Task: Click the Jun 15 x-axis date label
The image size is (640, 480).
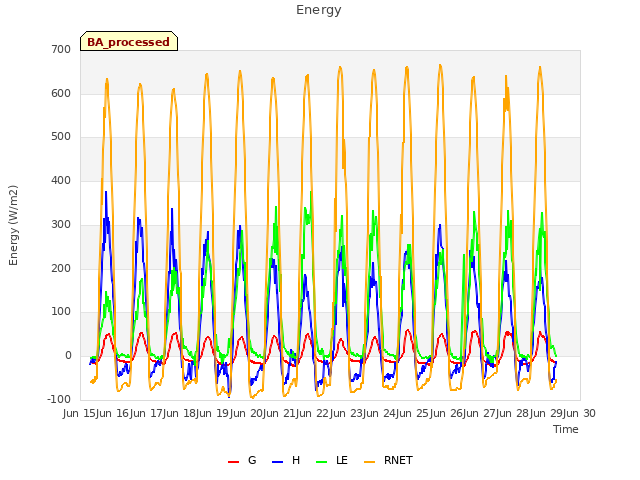Action: coord(78,413)
